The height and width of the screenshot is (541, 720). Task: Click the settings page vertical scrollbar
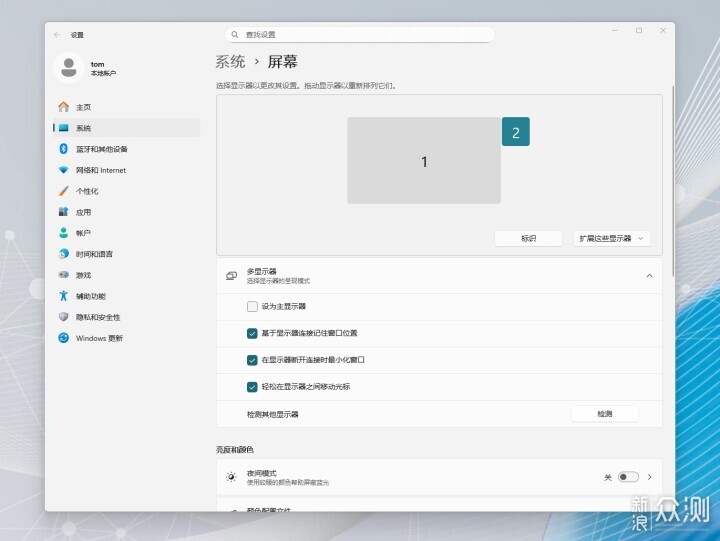673,180
